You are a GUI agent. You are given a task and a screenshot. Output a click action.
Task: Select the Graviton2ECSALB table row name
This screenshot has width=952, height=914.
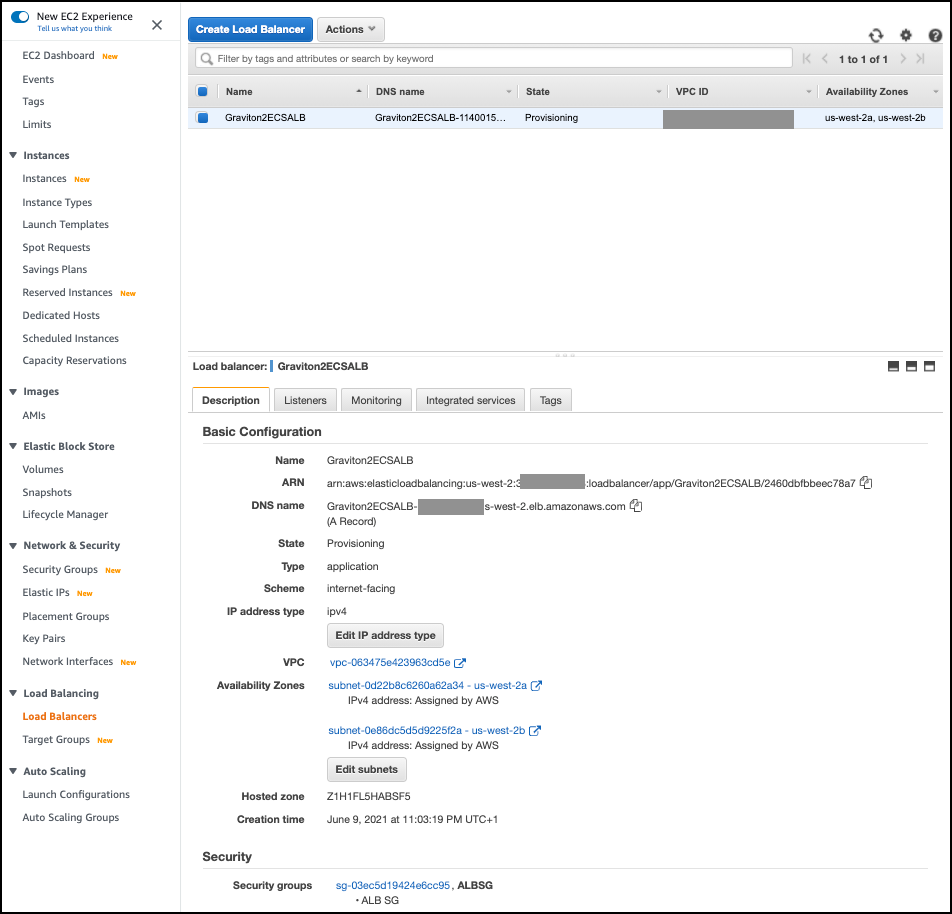point(265,118)
